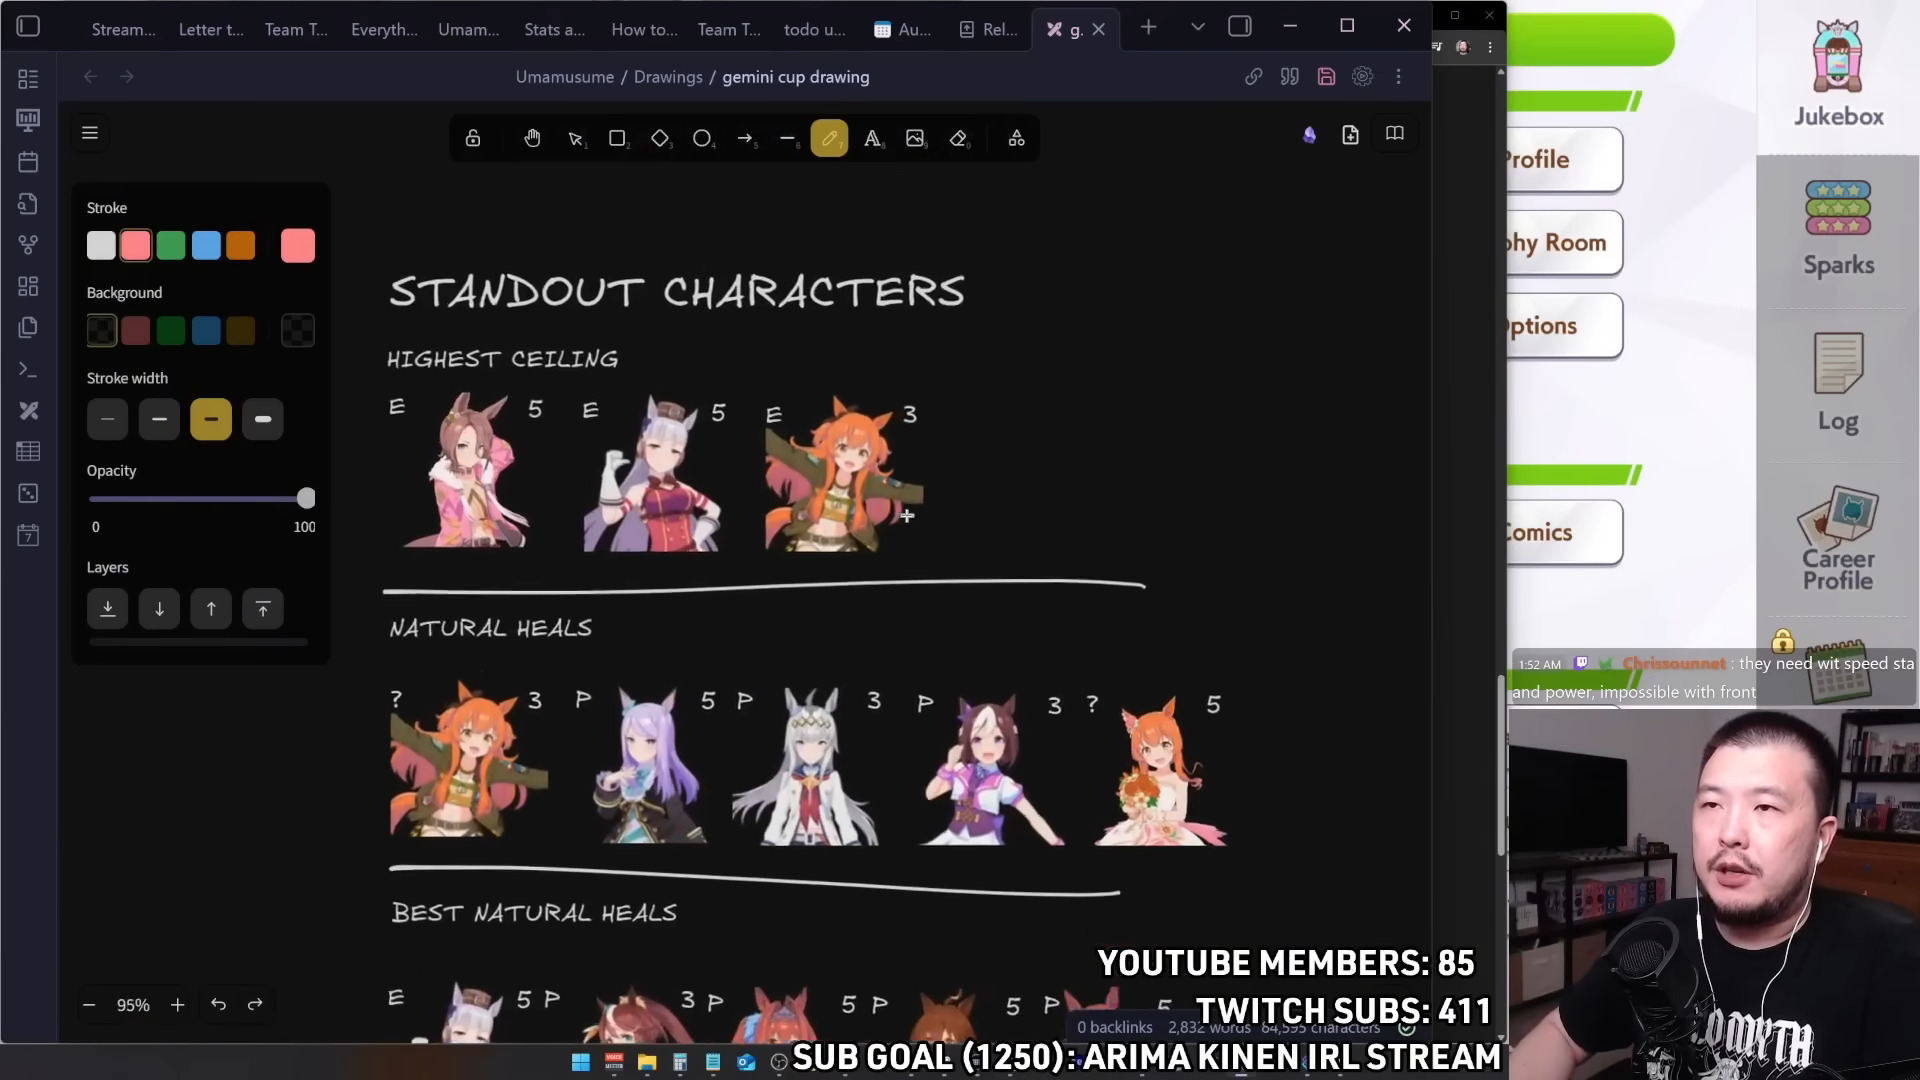Select the Arrow drawing tool
Screen dimensions: 1920x1080
tap(745, 139)
